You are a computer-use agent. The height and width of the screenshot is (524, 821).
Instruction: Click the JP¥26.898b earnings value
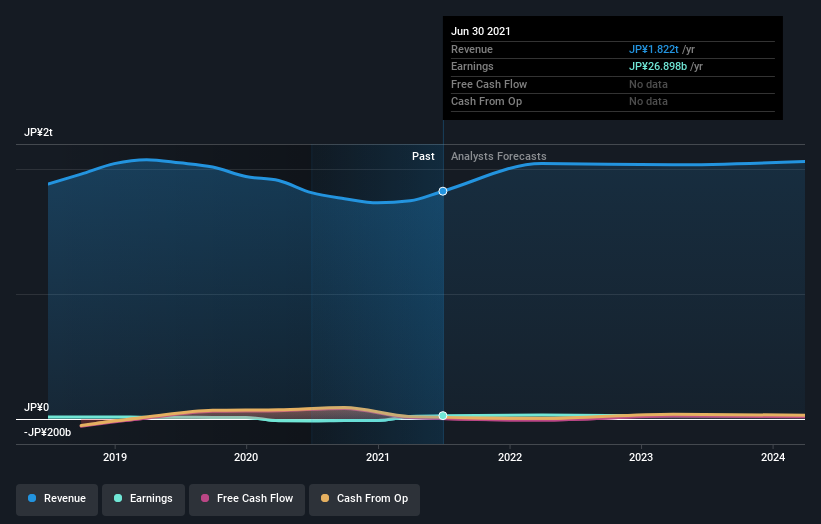pyautogui.click(x=658, y=66)
